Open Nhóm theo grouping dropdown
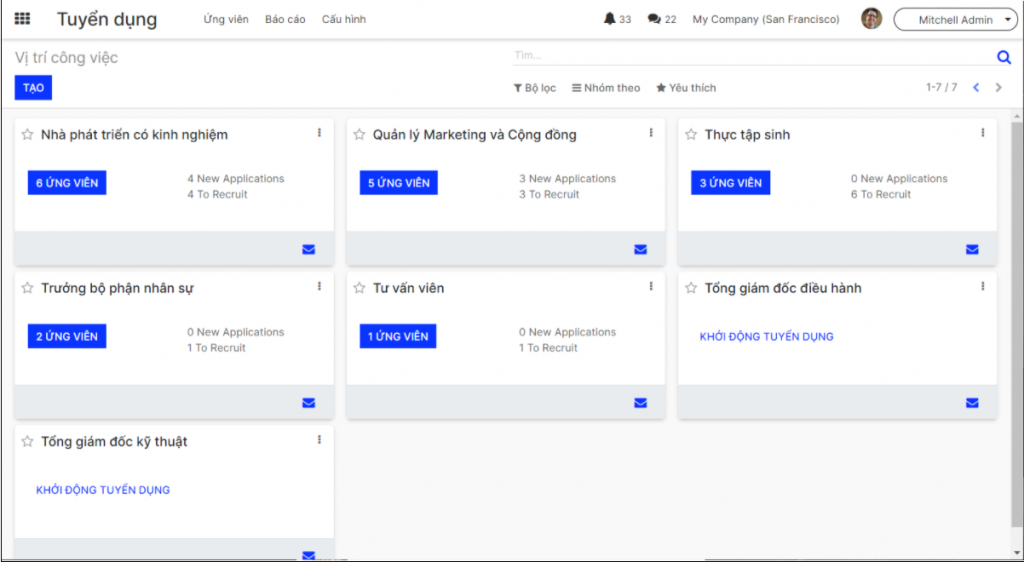This screenshot has width=1024, height=562. tap(606, 87)
